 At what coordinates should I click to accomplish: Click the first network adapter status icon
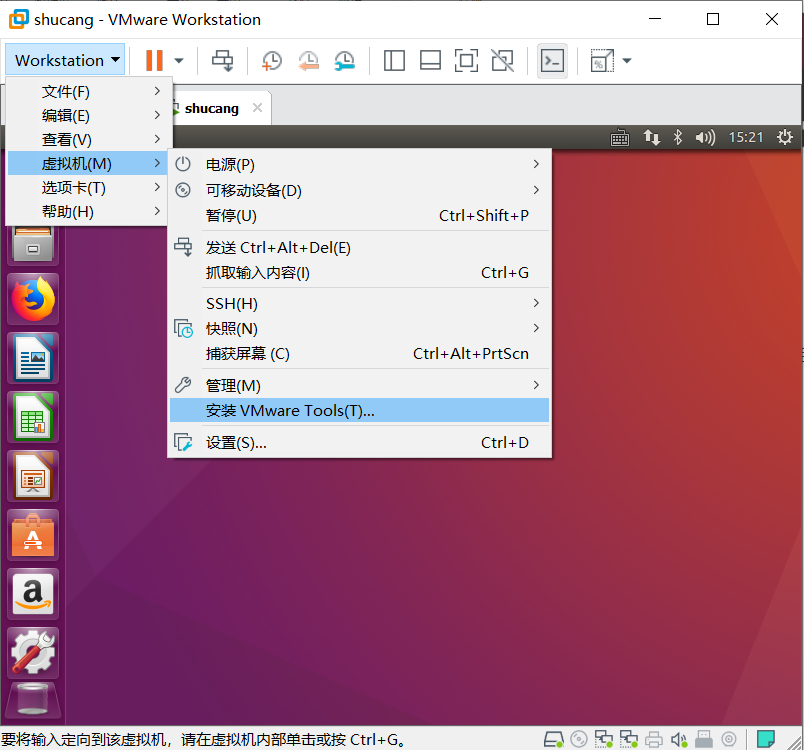coord(604,739)
